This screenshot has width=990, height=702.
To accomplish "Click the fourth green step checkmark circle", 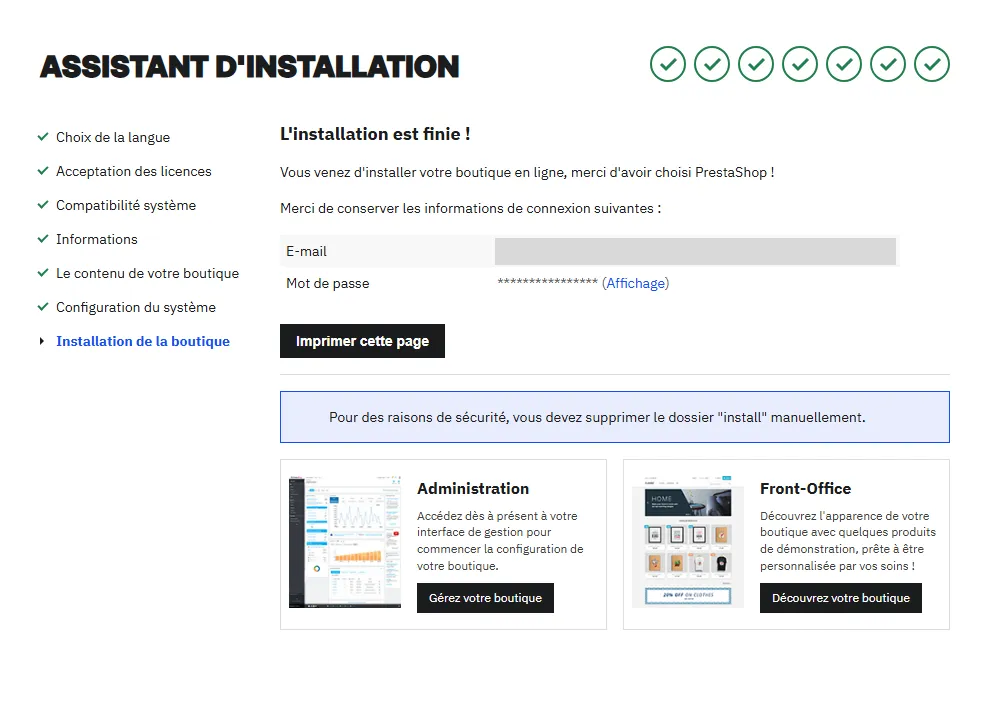I will (x=800, y=64).
